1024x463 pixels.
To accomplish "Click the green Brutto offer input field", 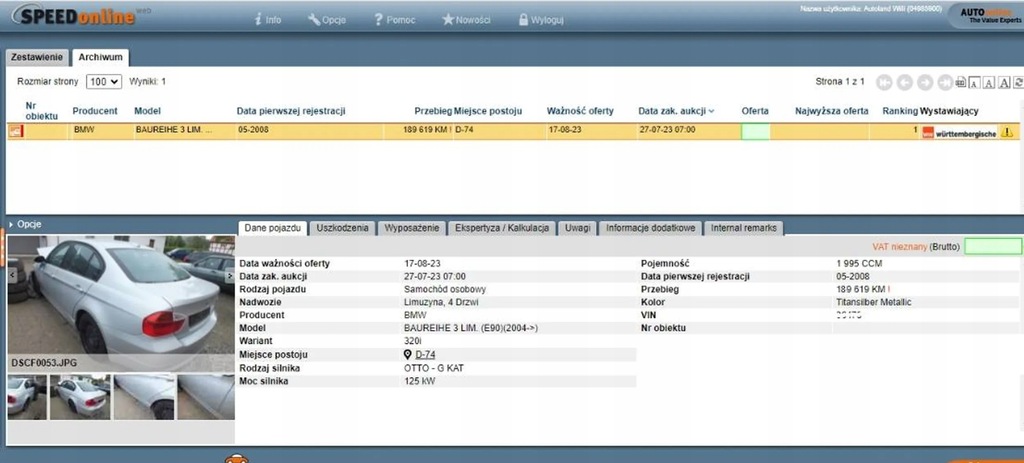I will tap(993, 246).
